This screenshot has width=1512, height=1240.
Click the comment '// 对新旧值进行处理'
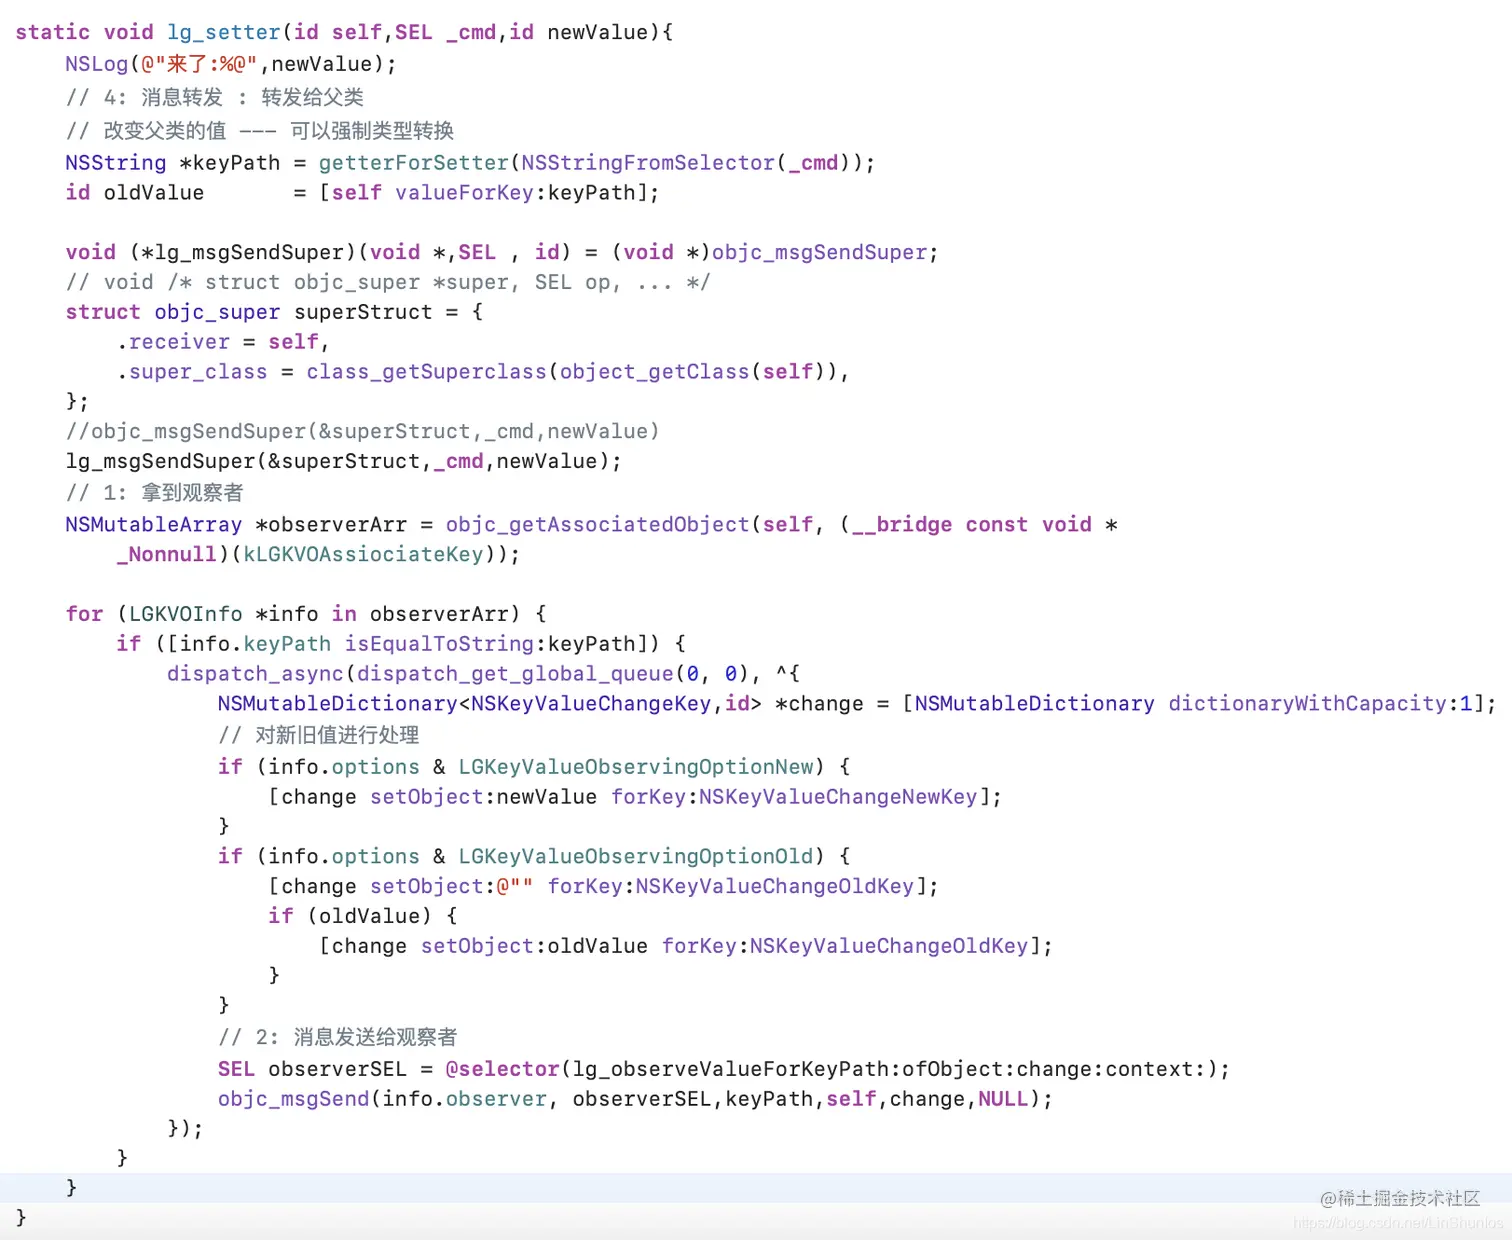319,735
